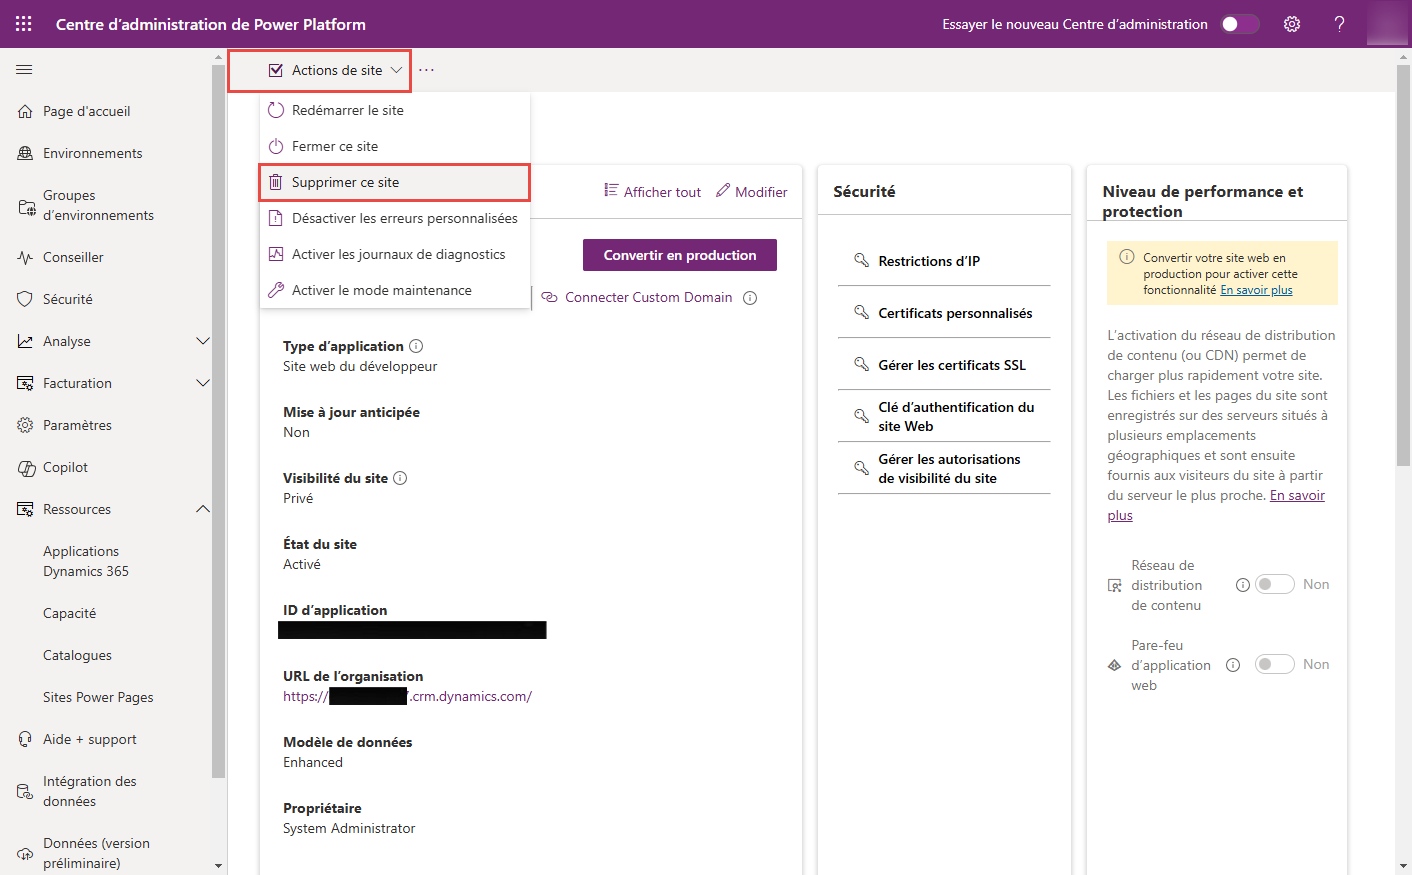Image resolution: width=1412 pixels, height=875 pixels.
Task: Click the help question mark icon
Action: [1340, 24]
